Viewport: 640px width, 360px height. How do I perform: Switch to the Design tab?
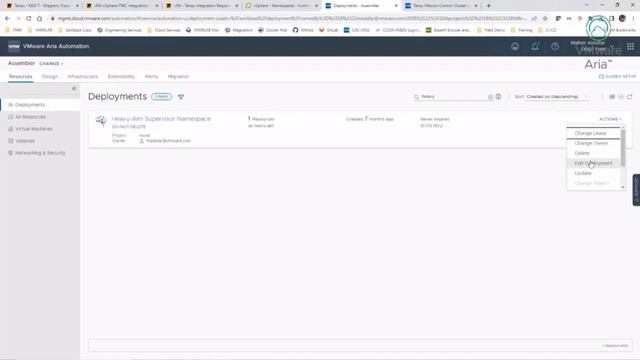pos(50,76)
